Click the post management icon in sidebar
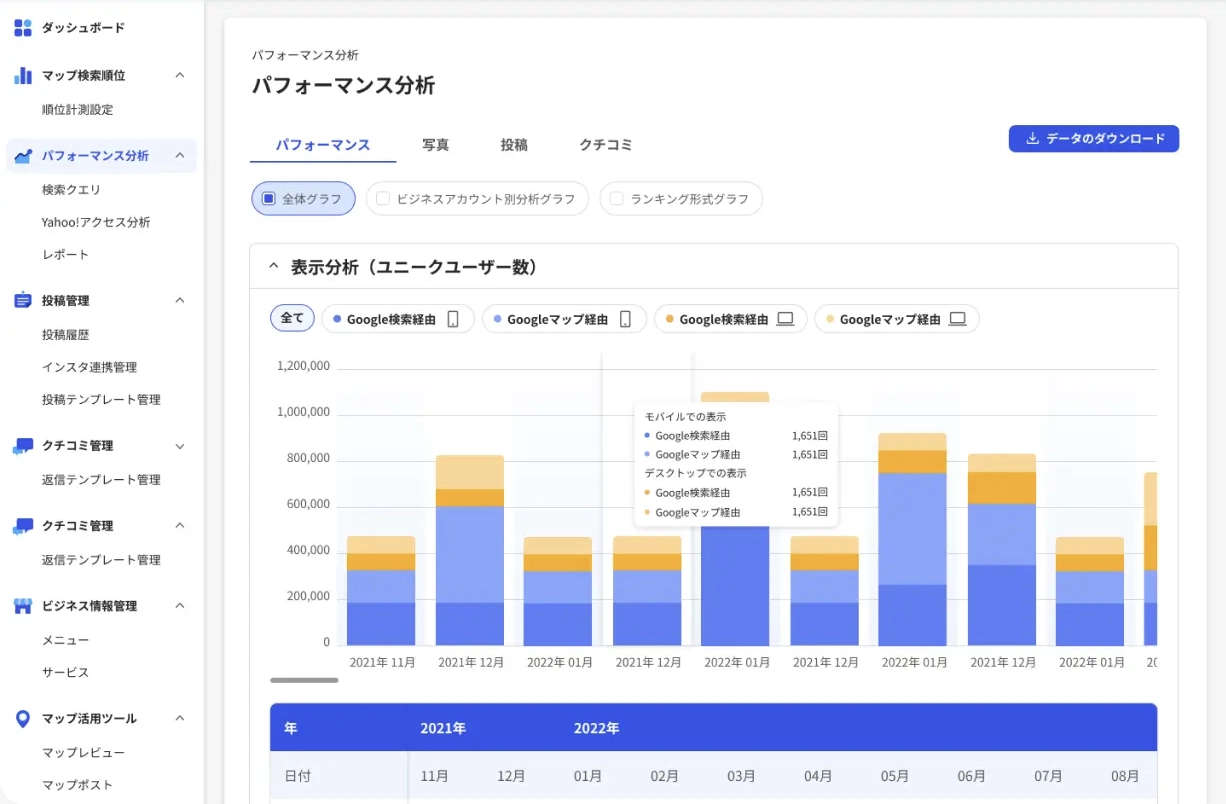Screen dimensions: 1226x804 click(23, 301)
